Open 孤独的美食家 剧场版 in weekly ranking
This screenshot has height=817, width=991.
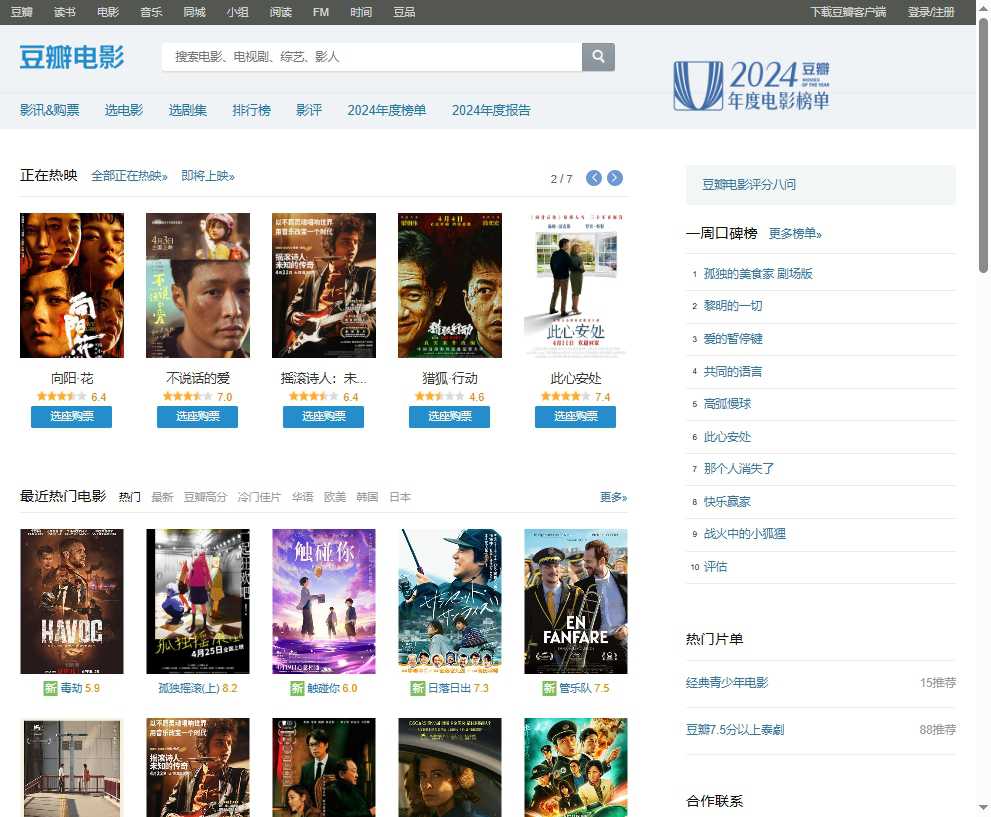click(x=758, y=274)
